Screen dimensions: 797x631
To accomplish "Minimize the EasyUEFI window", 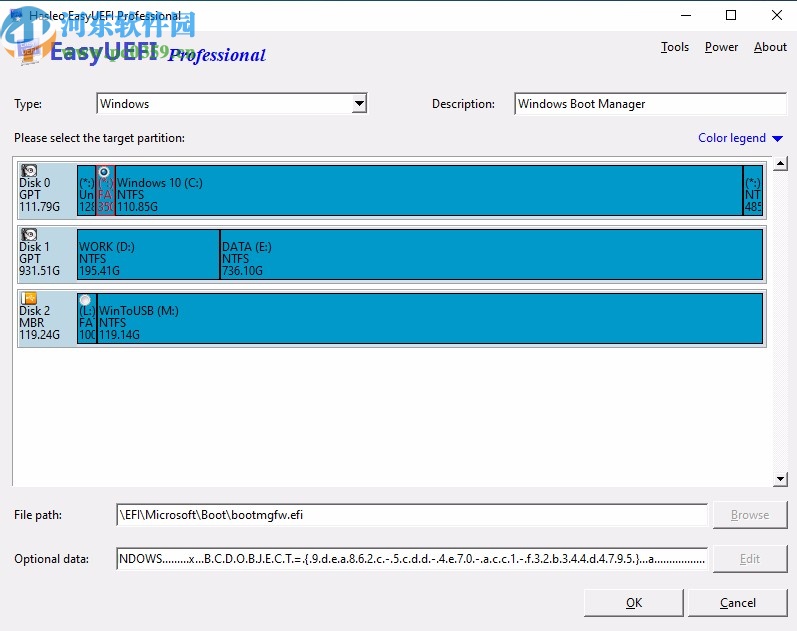I will [686, 15].
